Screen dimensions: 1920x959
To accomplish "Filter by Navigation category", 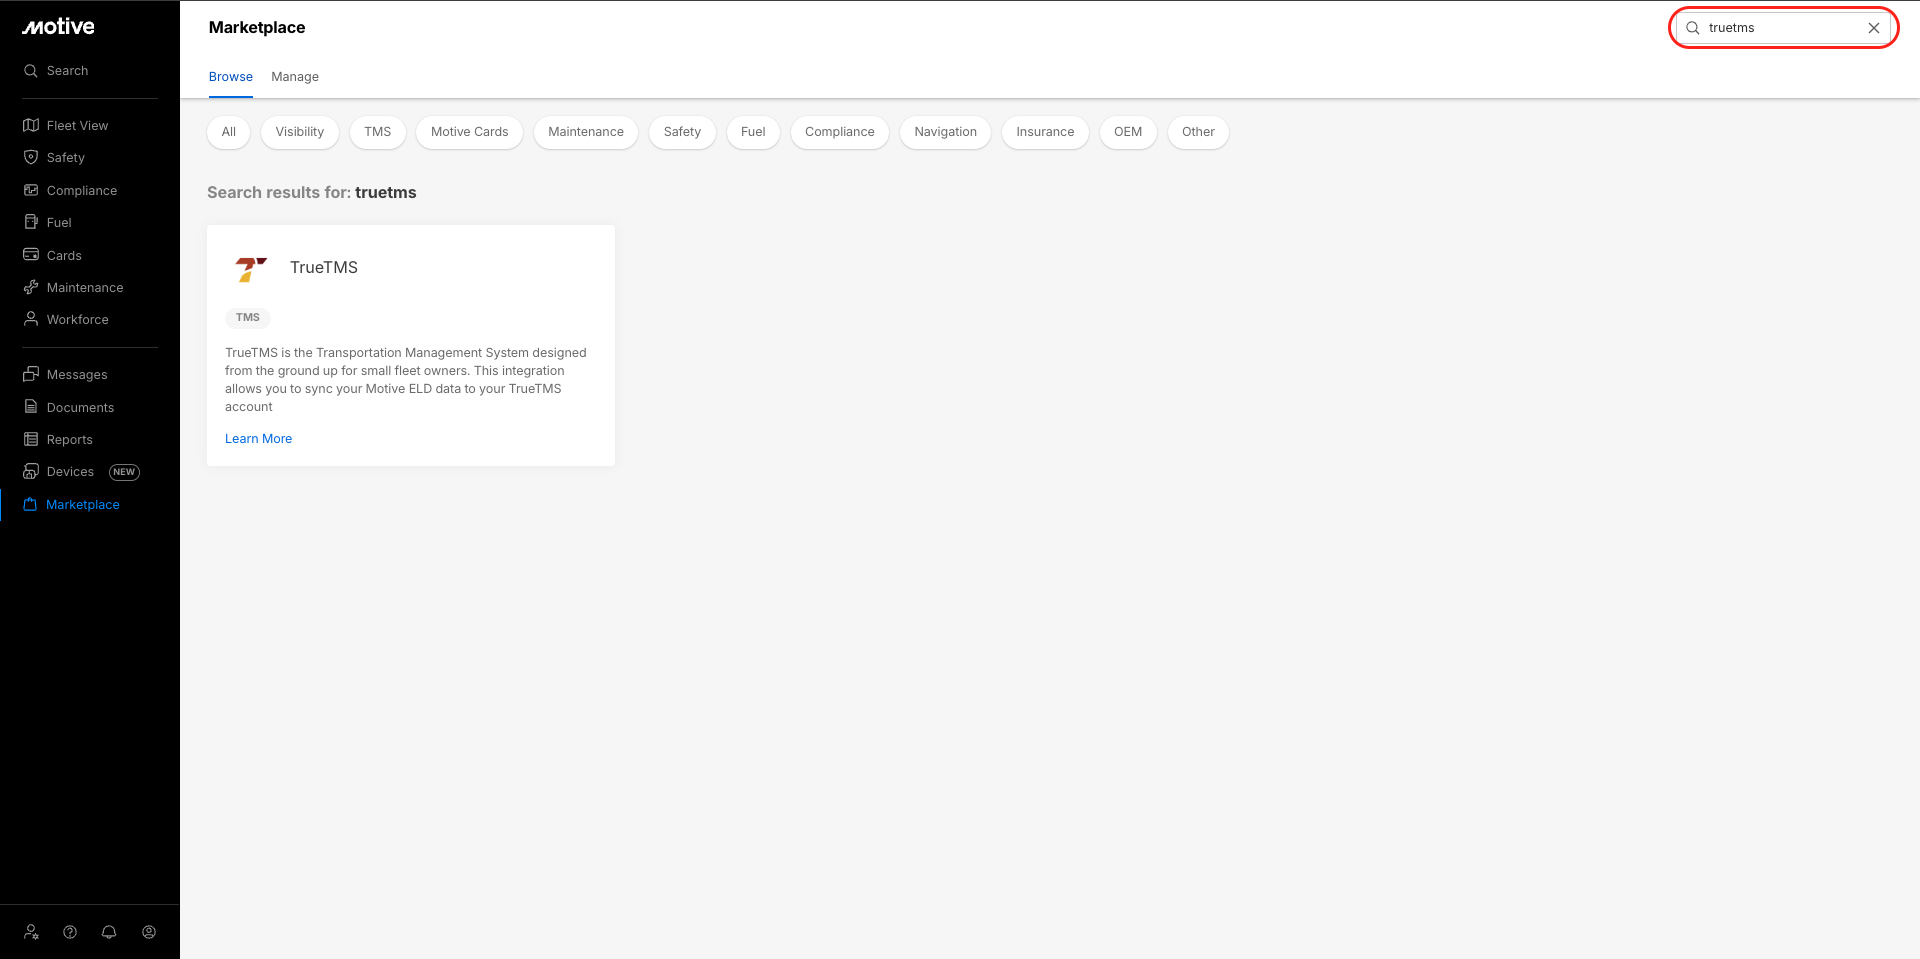I will point(946,132).
